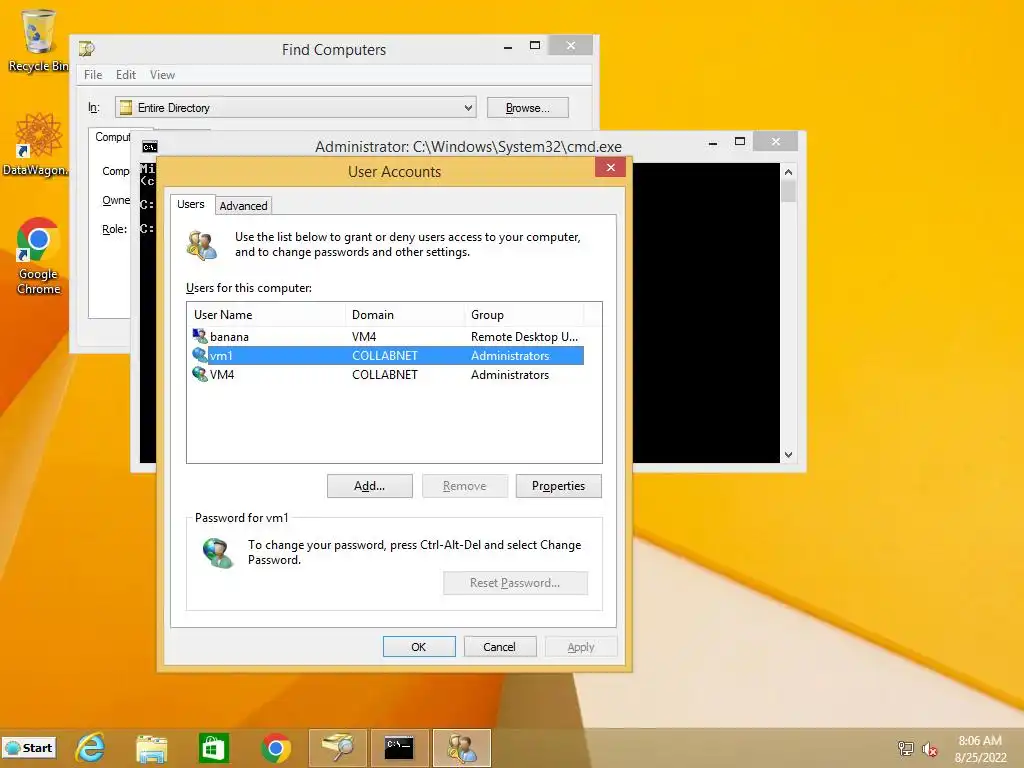Open Properties for the selected user
Viewport: 1024px width, 768px height.
point(558,486)
